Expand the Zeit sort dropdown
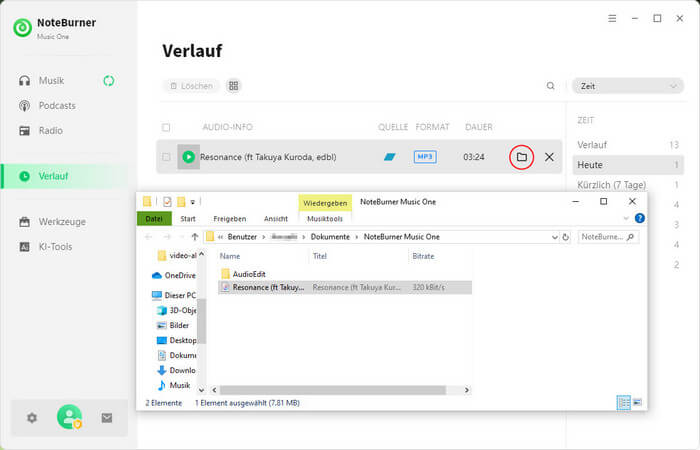The height and width of the screenshot is (450, 700). click(627, 86)
